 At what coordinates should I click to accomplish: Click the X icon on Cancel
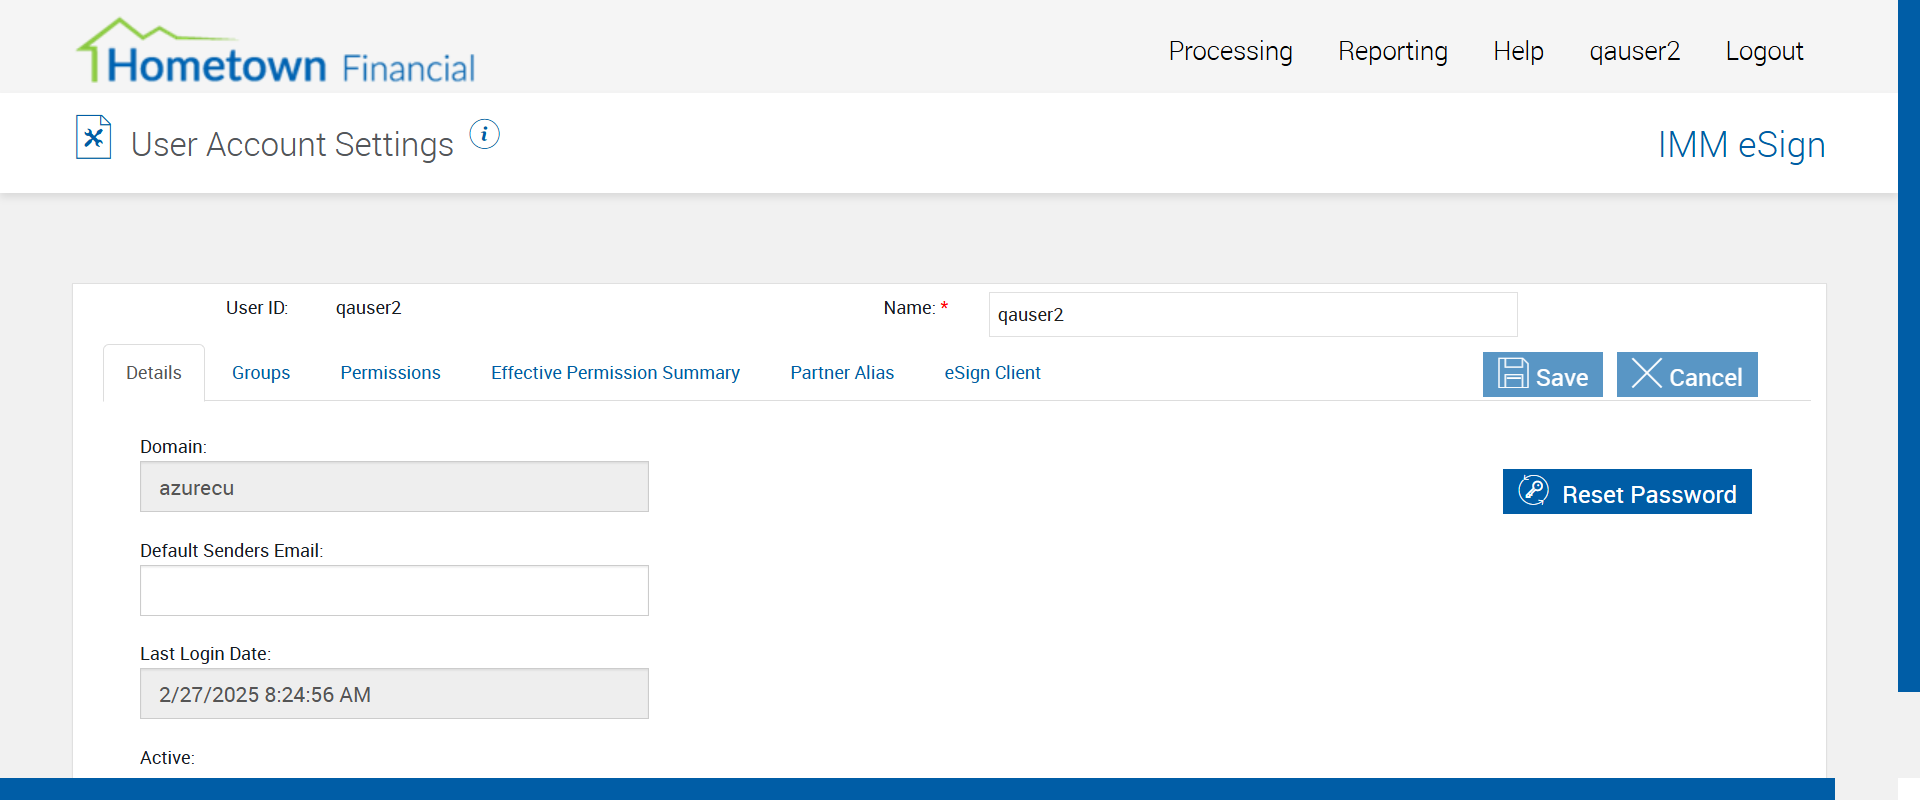click(x=1646, y=373)
